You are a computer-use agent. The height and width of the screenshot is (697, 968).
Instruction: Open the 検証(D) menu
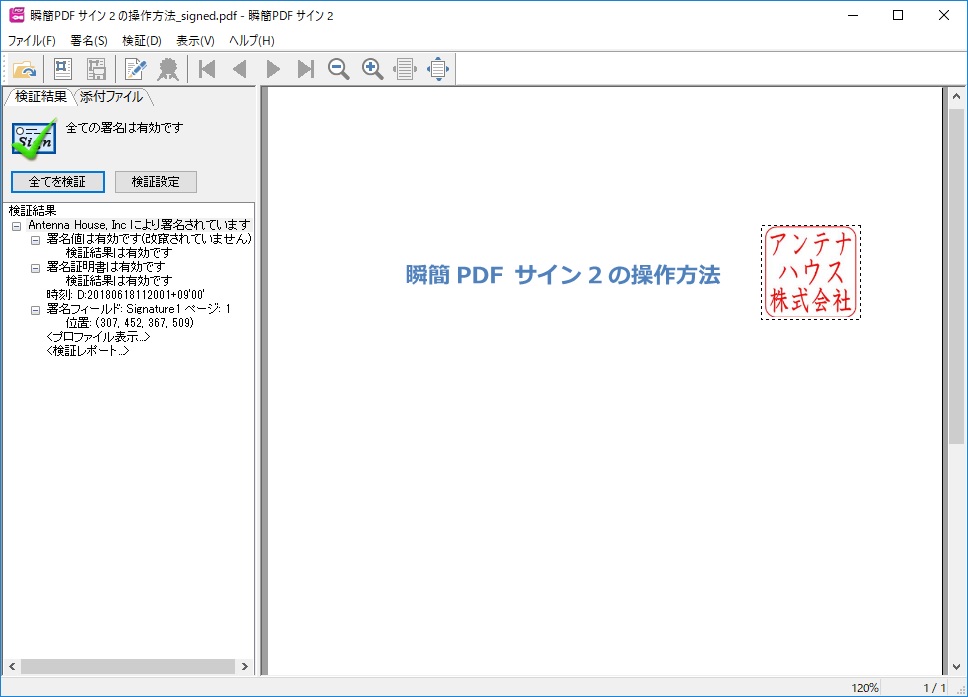(142, 41)
